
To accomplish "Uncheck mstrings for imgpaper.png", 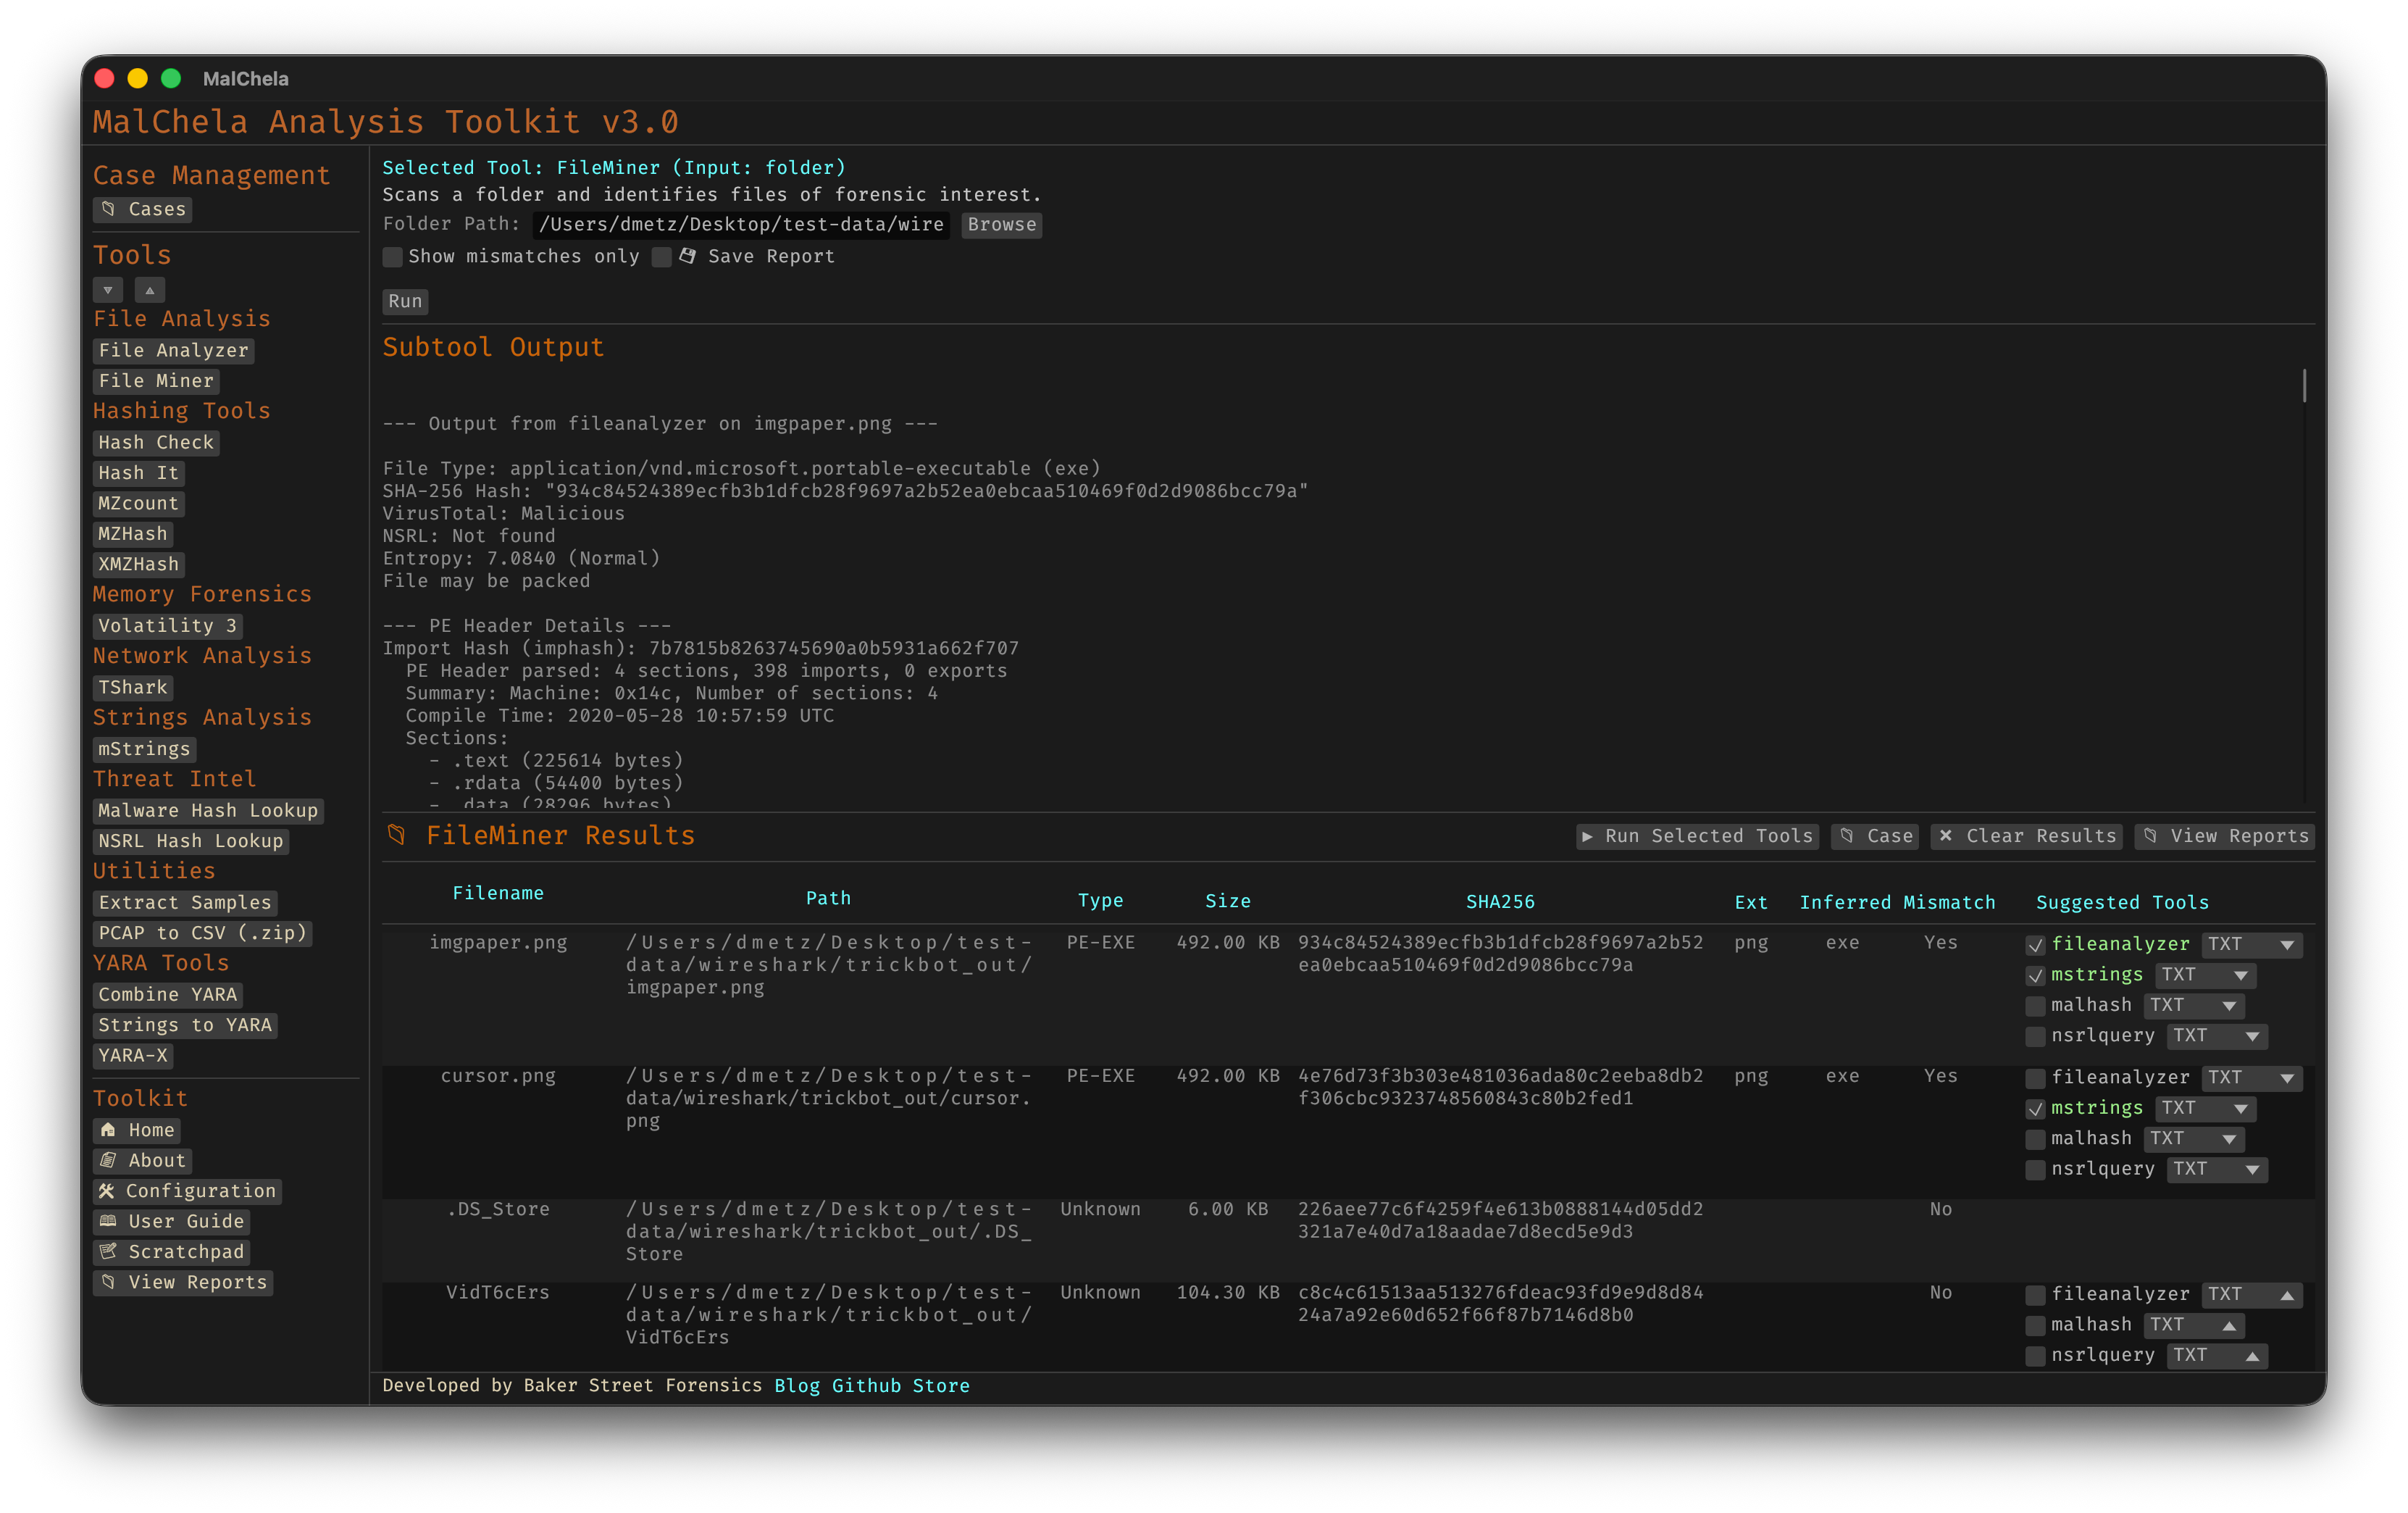I will point(2035,975).
